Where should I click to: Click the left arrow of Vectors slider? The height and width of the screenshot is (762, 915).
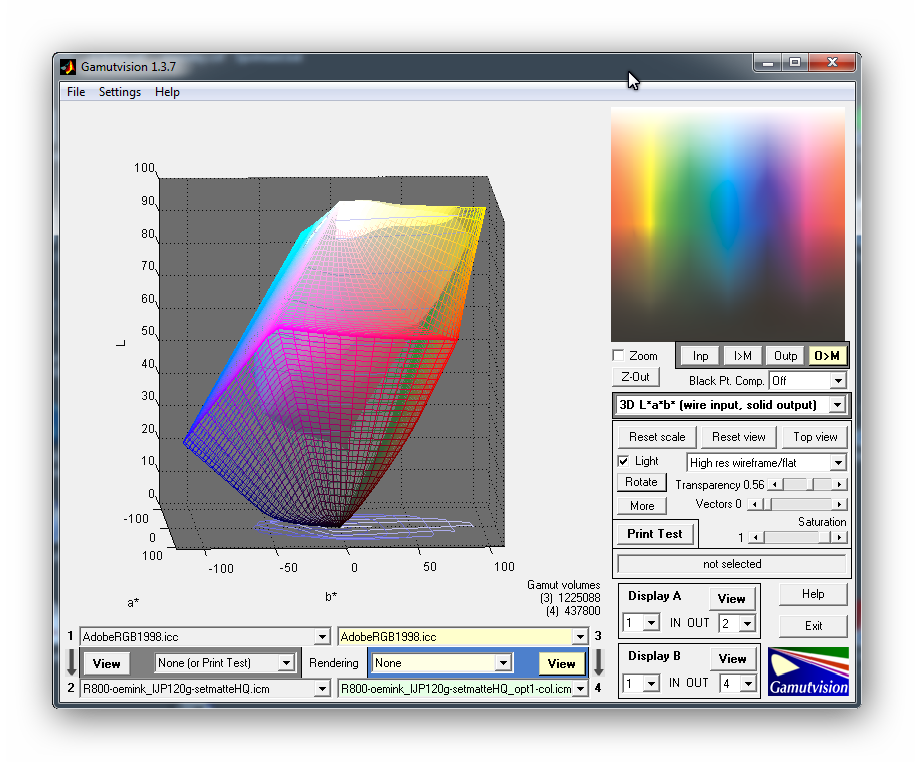point(753,505)
